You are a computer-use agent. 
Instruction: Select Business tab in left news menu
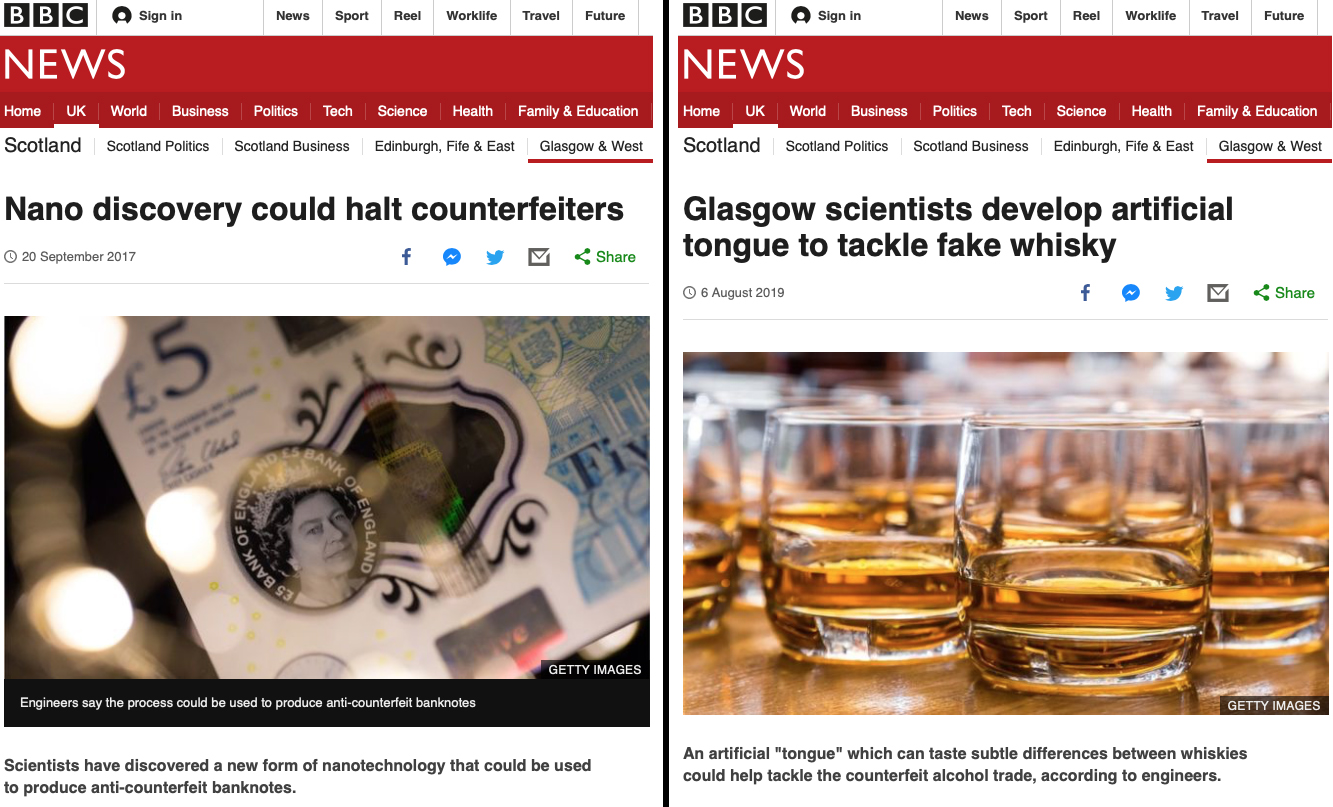pyautogui.click(x=200, y=111)
